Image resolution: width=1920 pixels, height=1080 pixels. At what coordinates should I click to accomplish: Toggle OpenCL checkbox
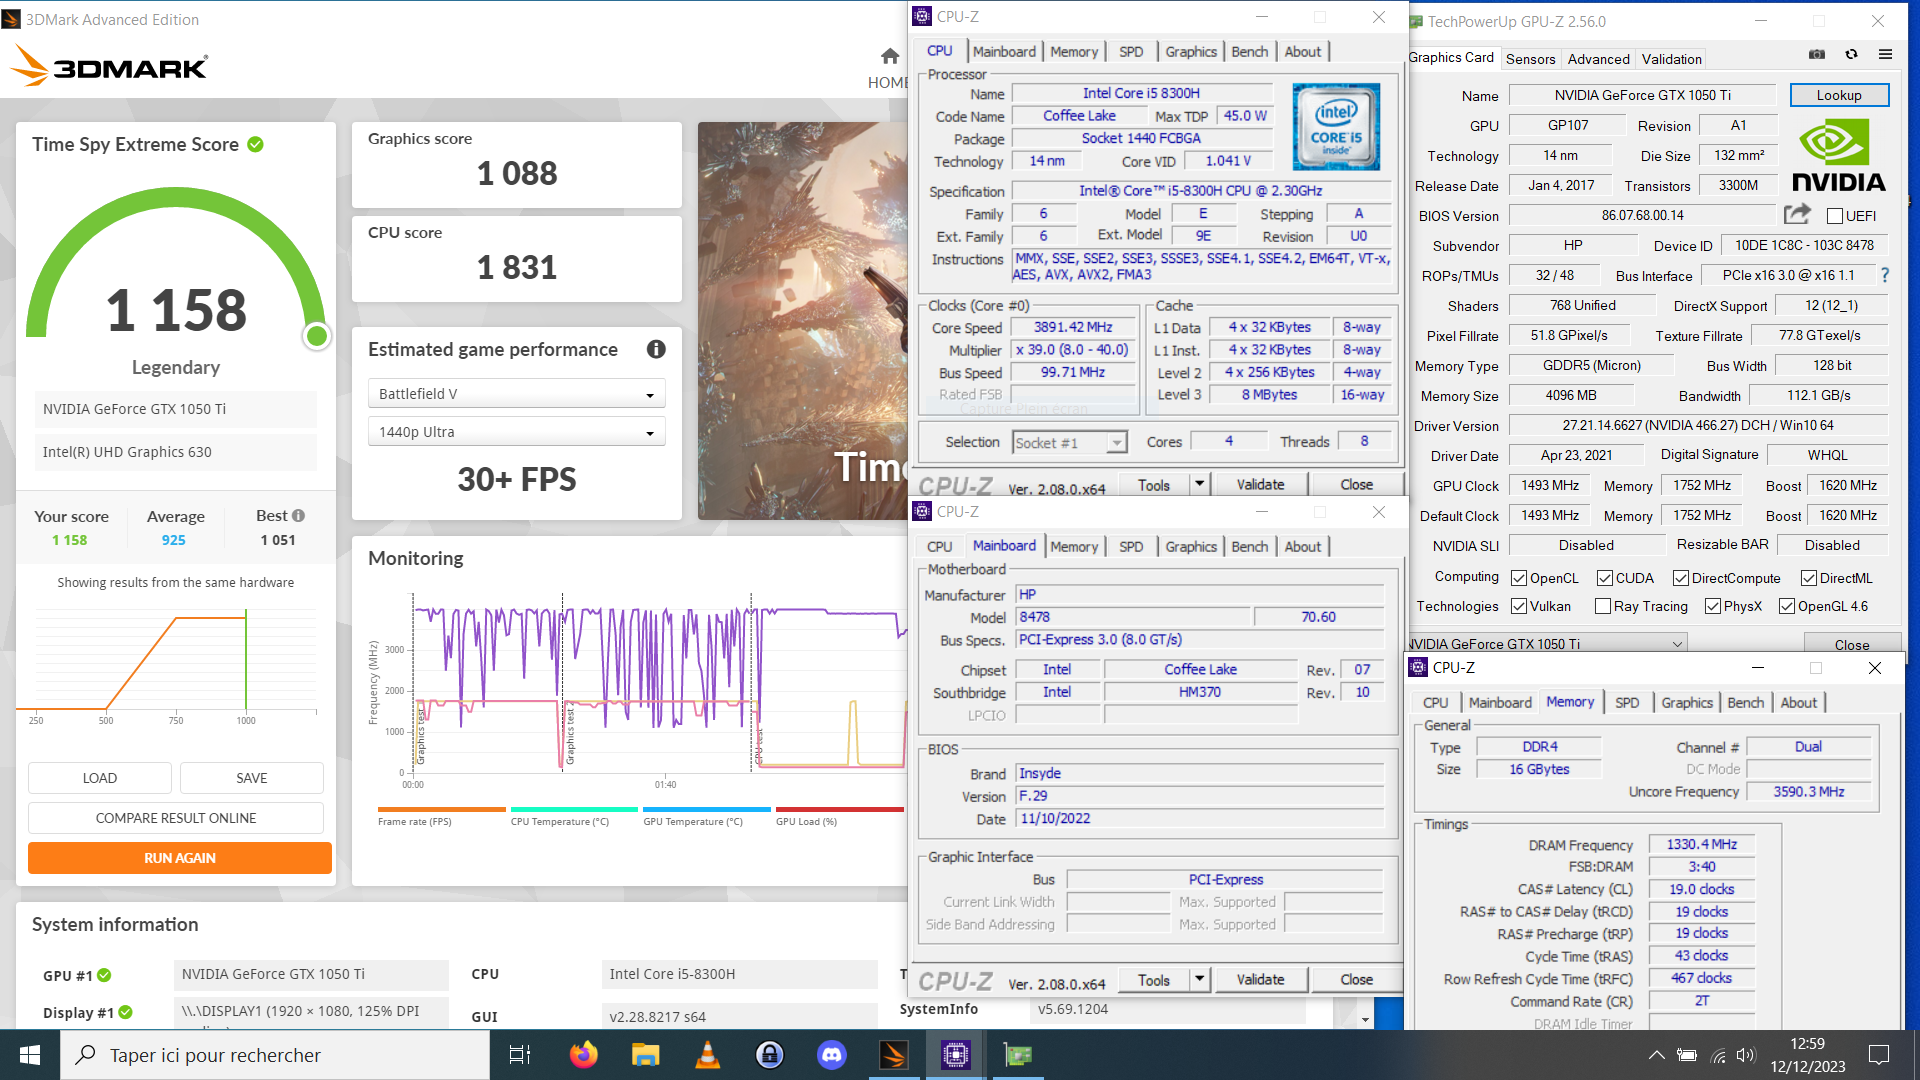[1519, 578]
